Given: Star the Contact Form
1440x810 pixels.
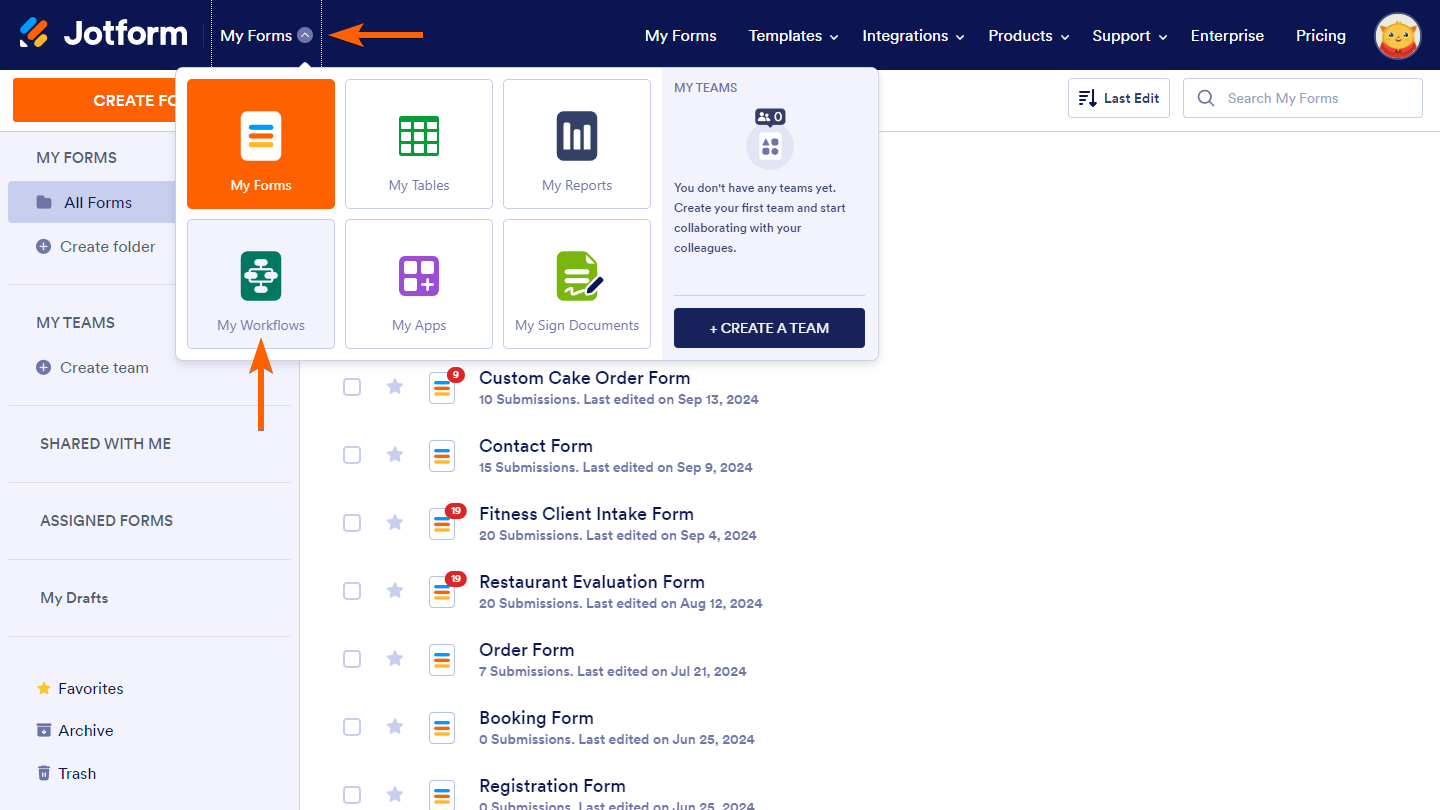Looking at the screenshot, I should pyautogui.click(x=395, y=454).
